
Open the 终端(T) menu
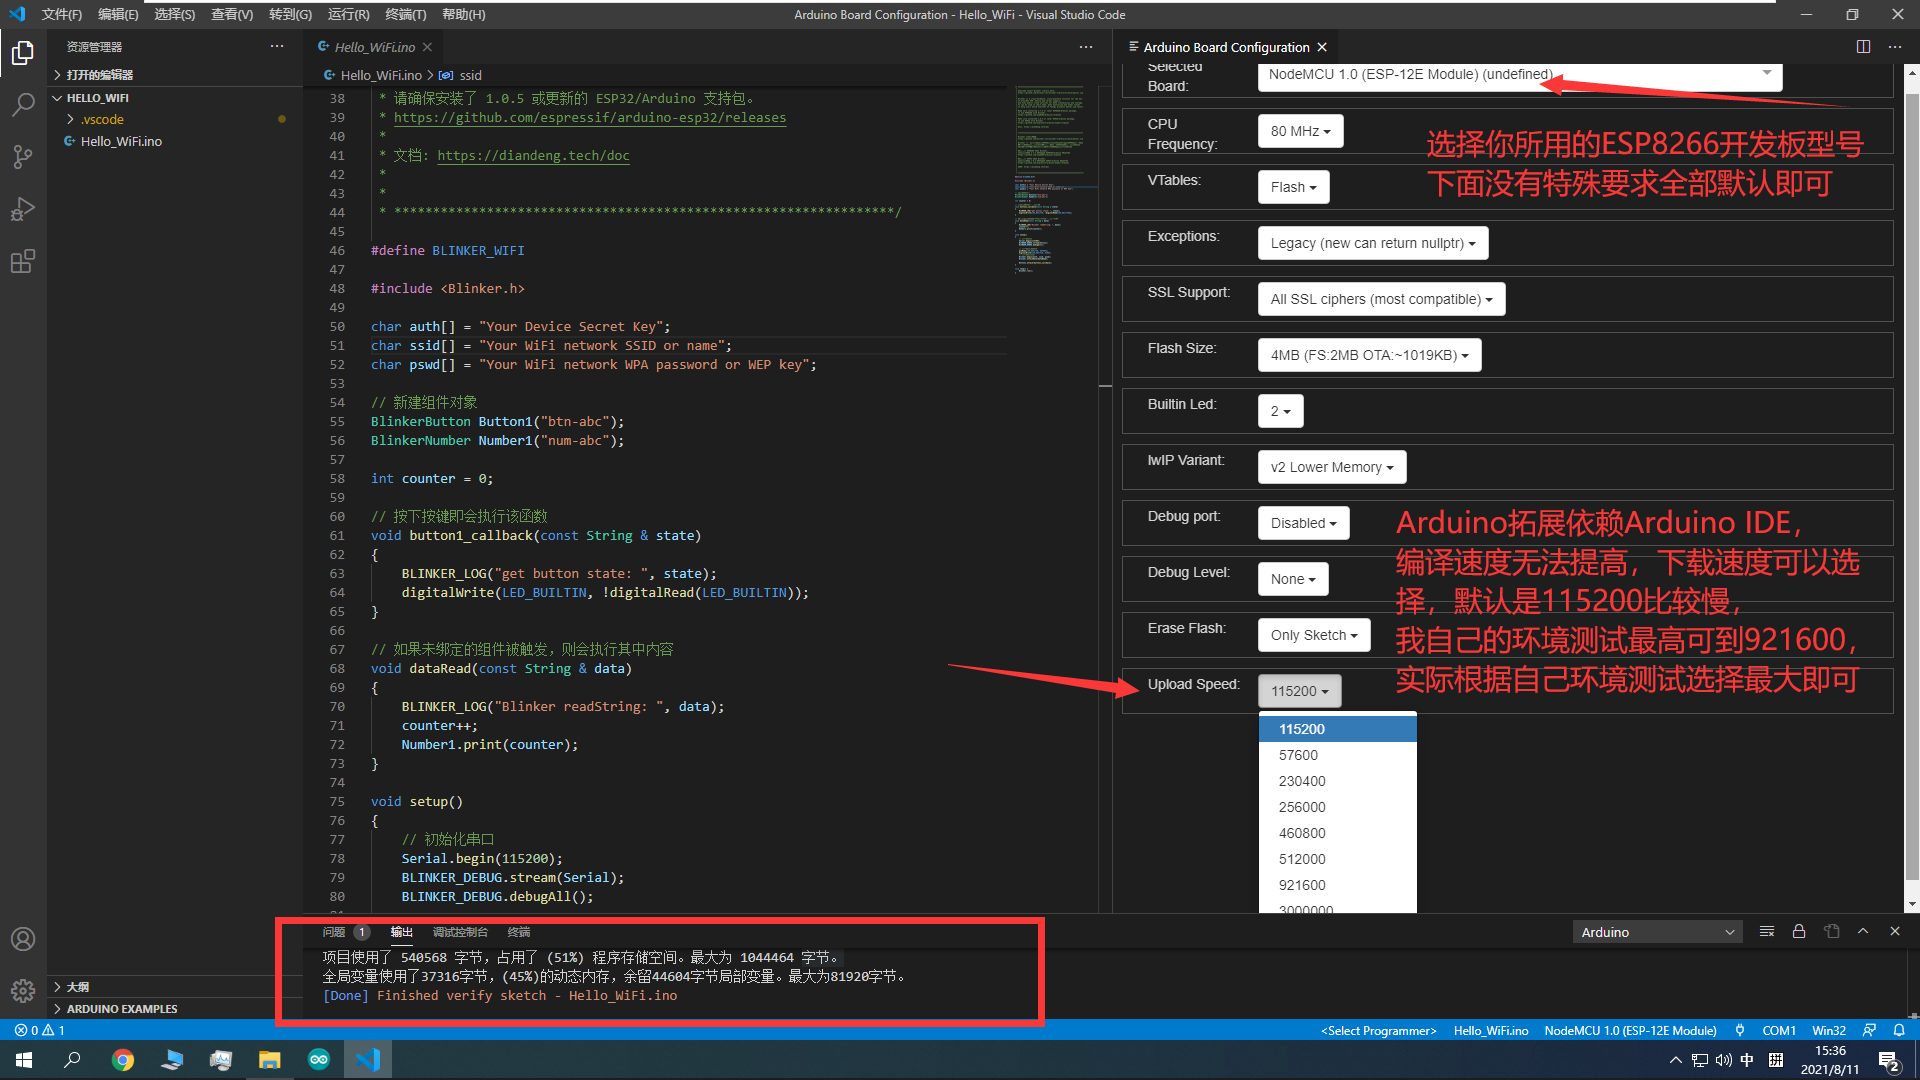point(405,14)
